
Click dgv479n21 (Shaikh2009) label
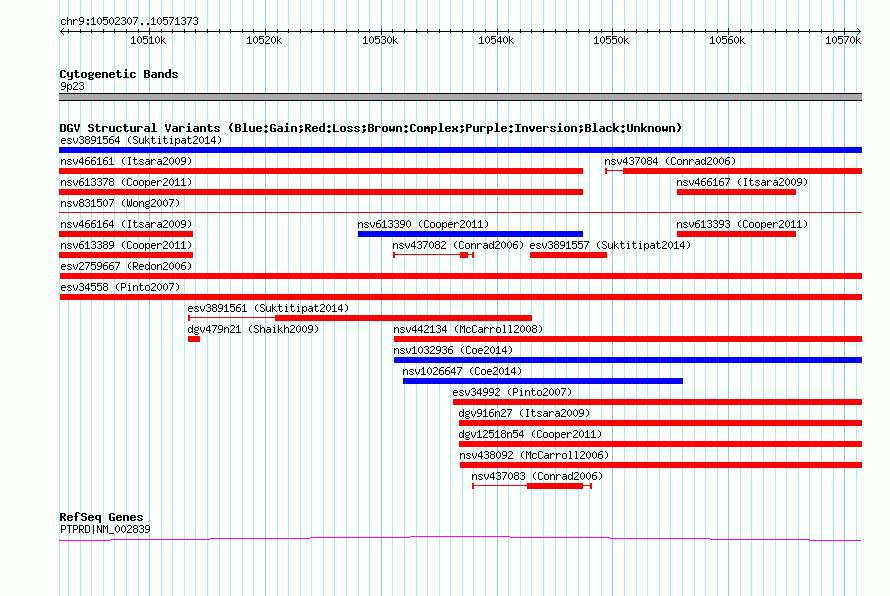(x=253, y=329)
